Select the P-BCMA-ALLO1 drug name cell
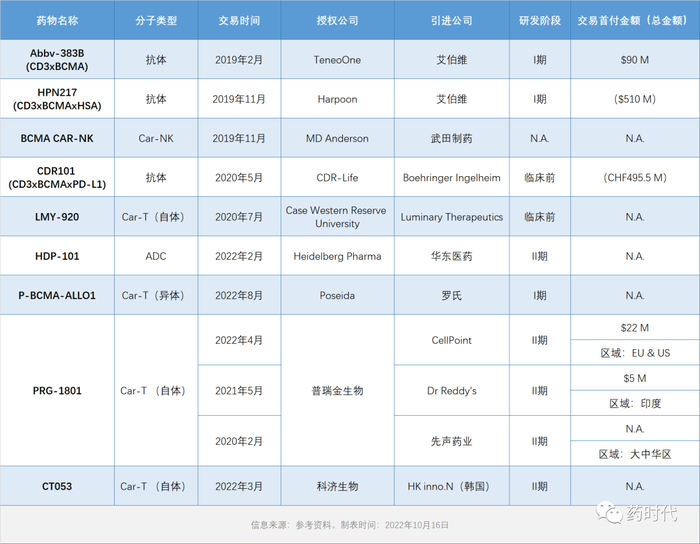The height and width of the screenshot is (544, 700). pyautogui.click(x=57, y=295)
